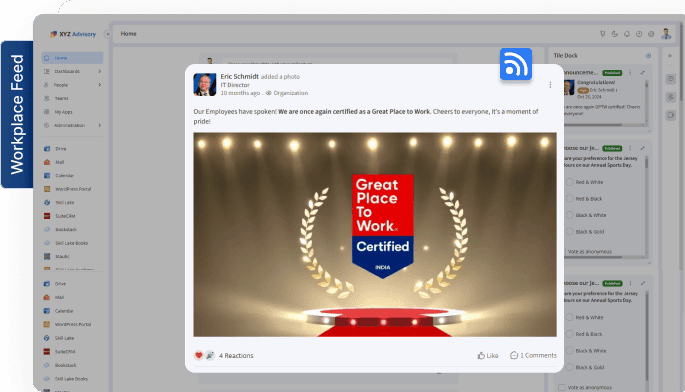Viewport: 685px width, 392px height.
Task: Select Red & White in the second poll tile
Action: (x=570, y=317)
